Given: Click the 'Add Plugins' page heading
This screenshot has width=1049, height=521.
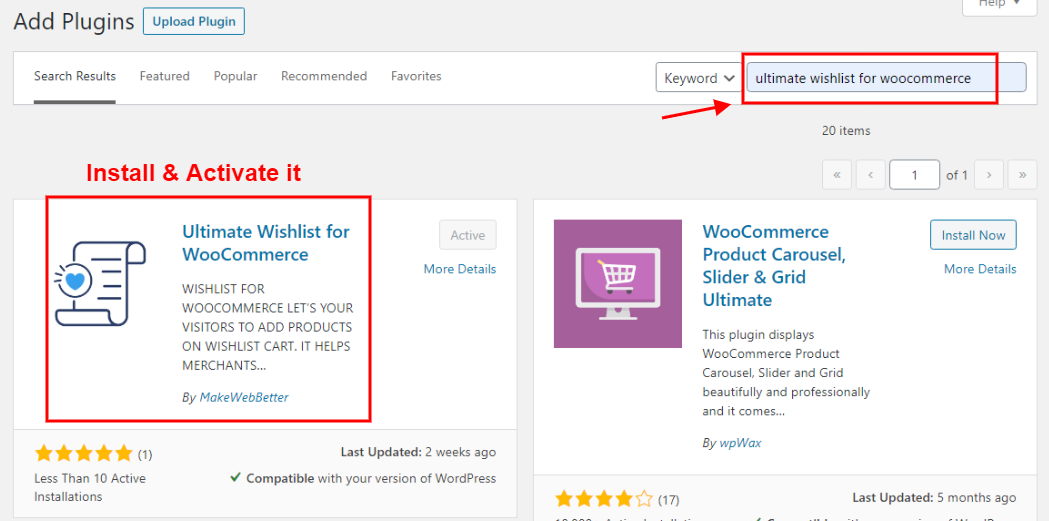Looking at the screenshot, I should [x=74, y=21].
